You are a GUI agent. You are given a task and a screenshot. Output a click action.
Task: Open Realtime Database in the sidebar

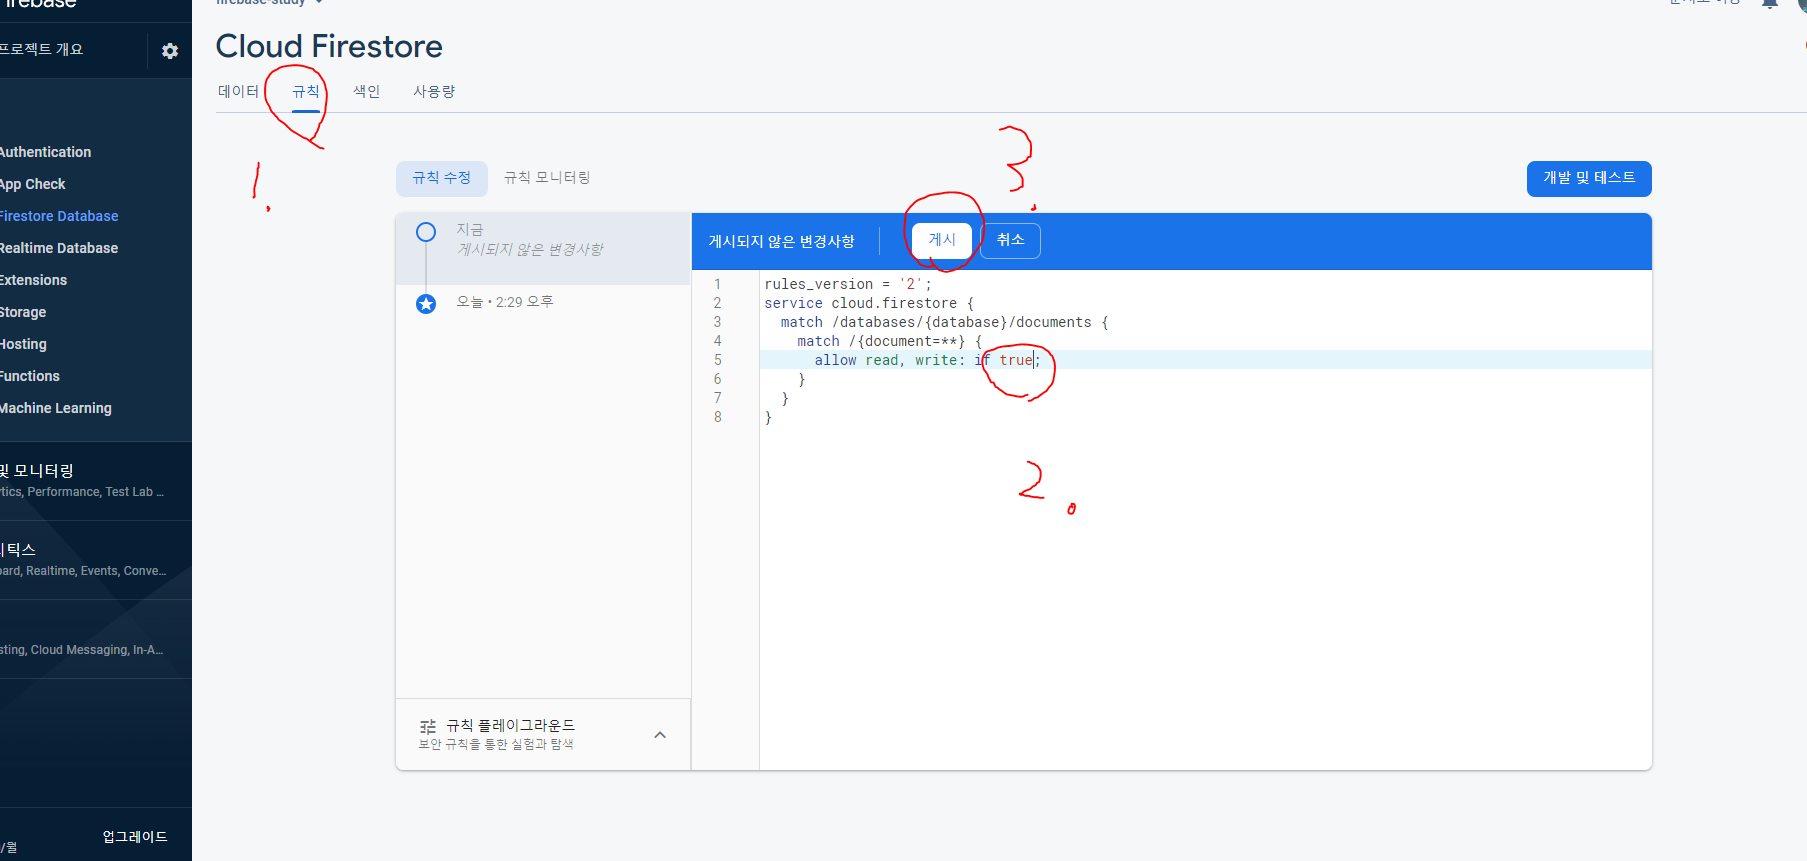pos(59,248)
